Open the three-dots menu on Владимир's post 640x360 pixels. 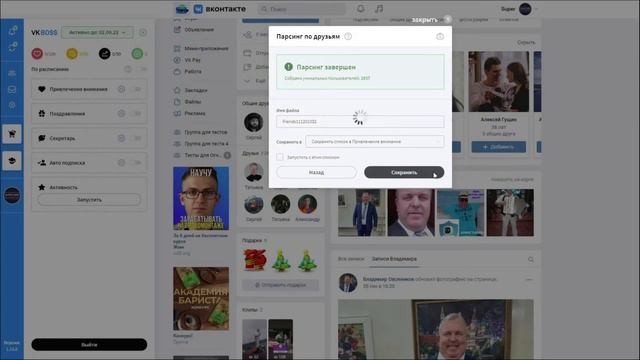(529, 280)
